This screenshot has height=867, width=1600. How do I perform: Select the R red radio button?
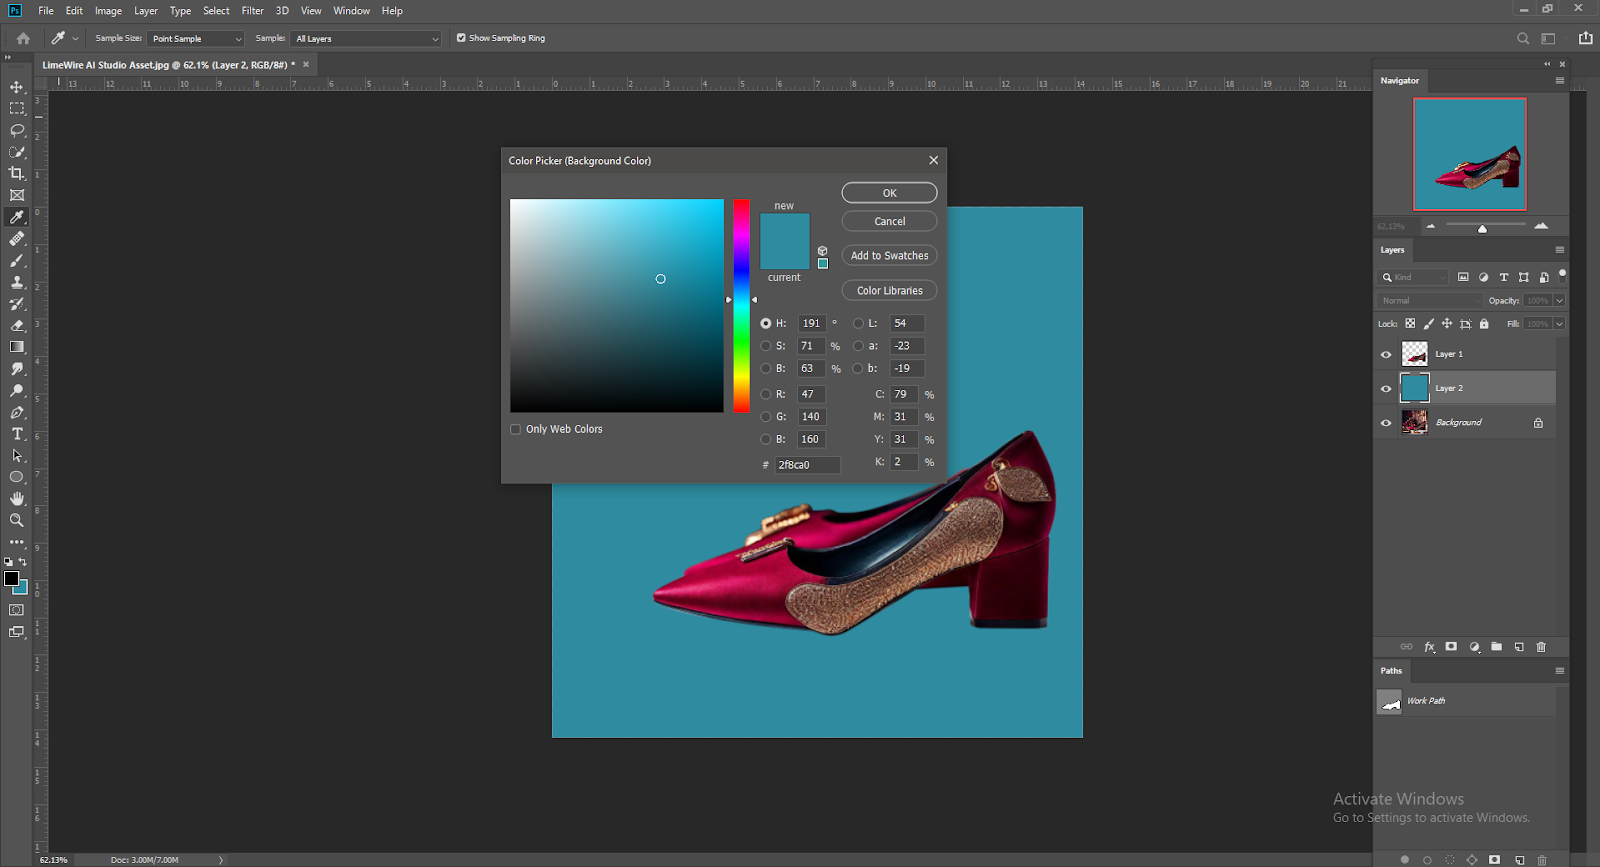(x=766, y=394)
